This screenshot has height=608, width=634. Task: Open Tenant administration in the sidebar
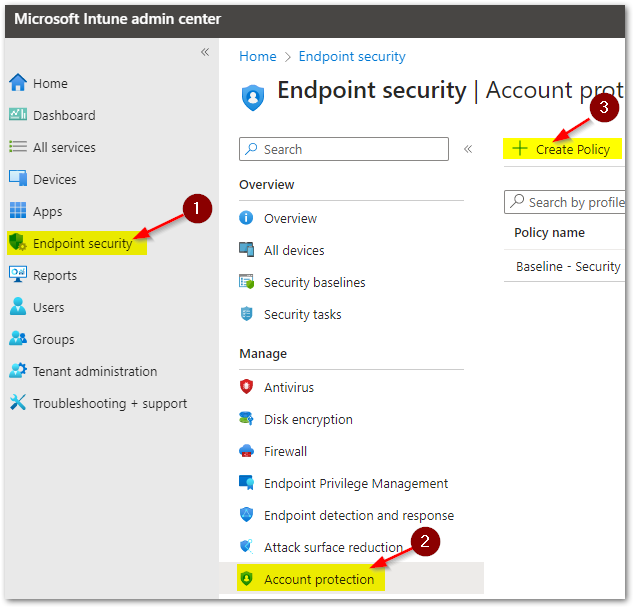pyautogui.click(x=95, y=371)
